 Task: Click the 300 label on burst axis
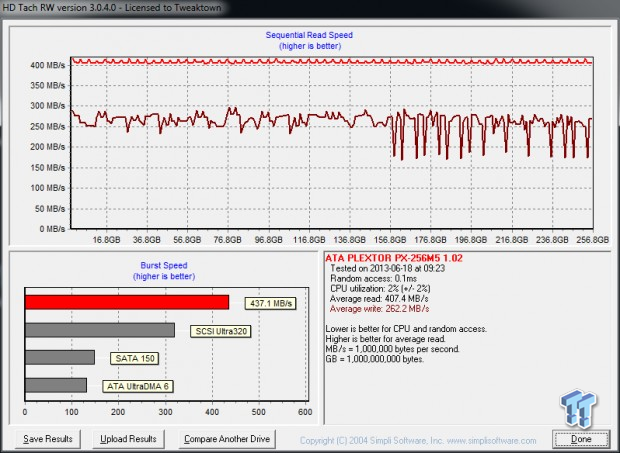click(x=165, y=412)
